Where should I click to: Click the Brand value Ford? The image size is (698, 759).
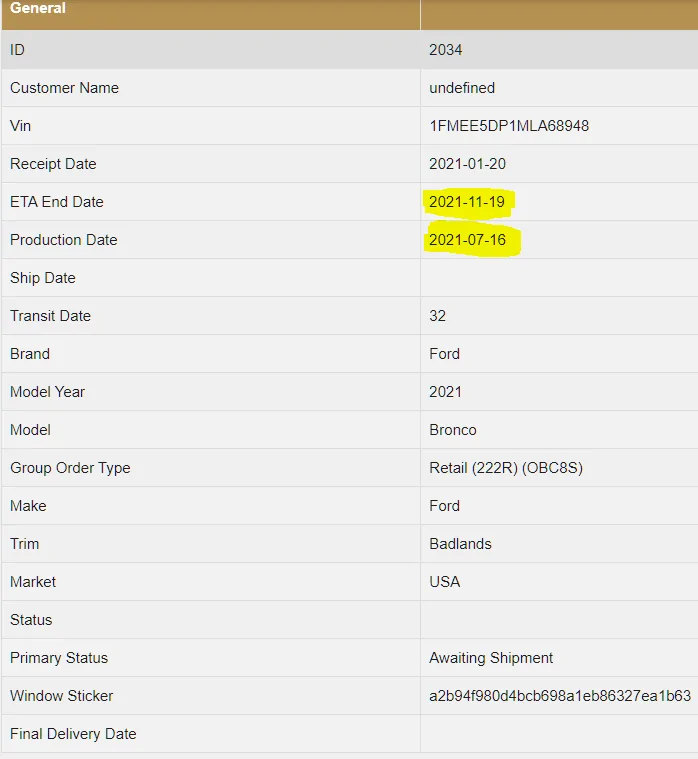click(444, 354)
